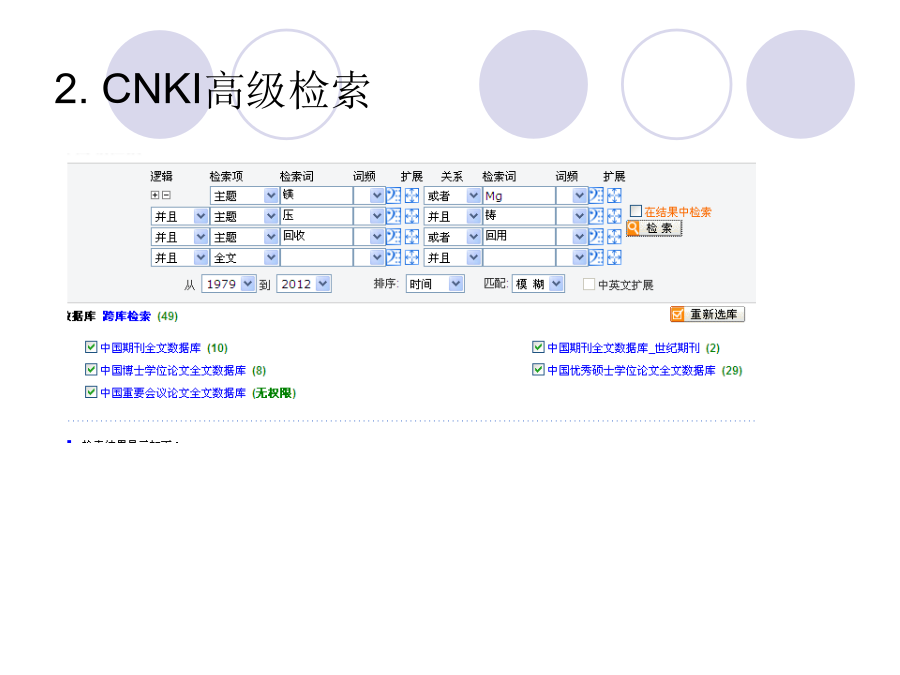Click the empty search term field beside 全文
900x675 pixels.
tap(316, 258)
